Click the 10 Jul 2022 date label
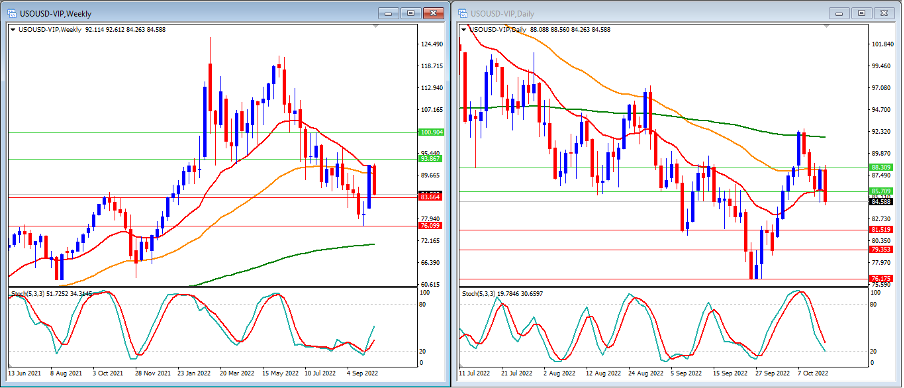 321,373
